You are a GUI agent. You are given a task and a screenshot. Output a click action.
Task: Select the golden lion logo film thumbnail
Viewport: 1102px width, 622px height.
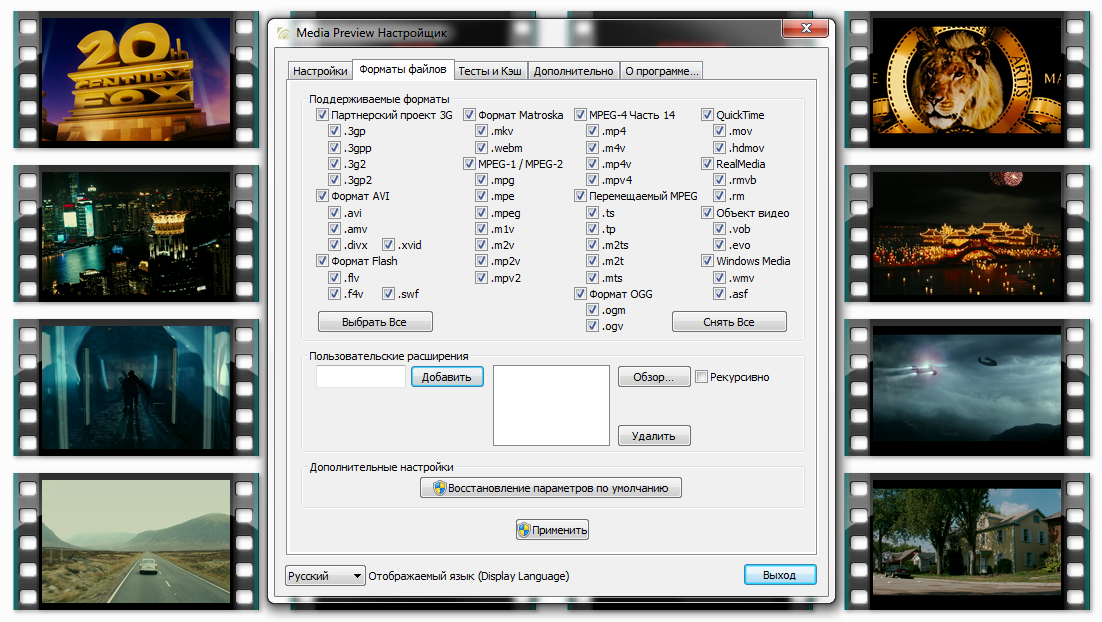click(x=967, y=79)
